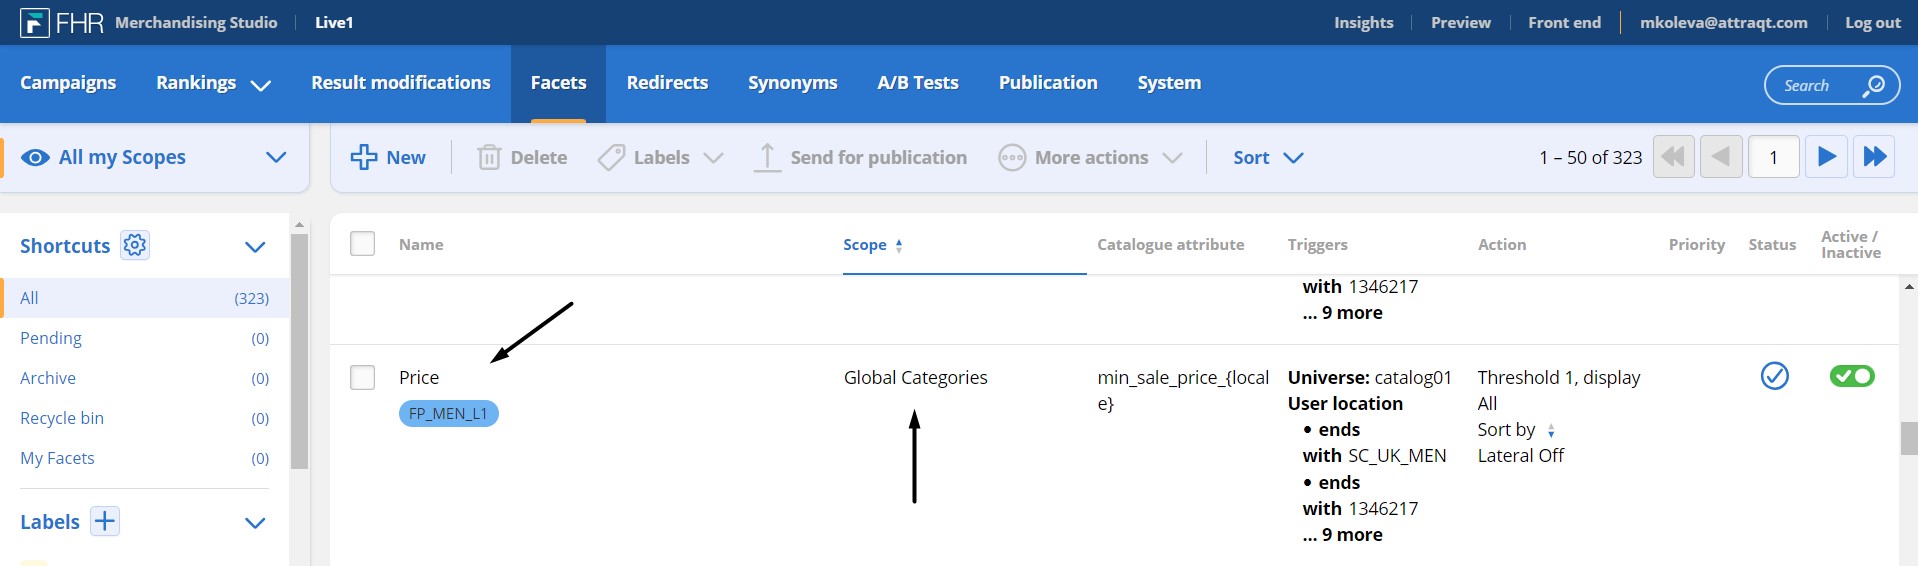Open the Labels toolbar dropdown
This screenshot has width=1918, height=566.
pos(713,158)
